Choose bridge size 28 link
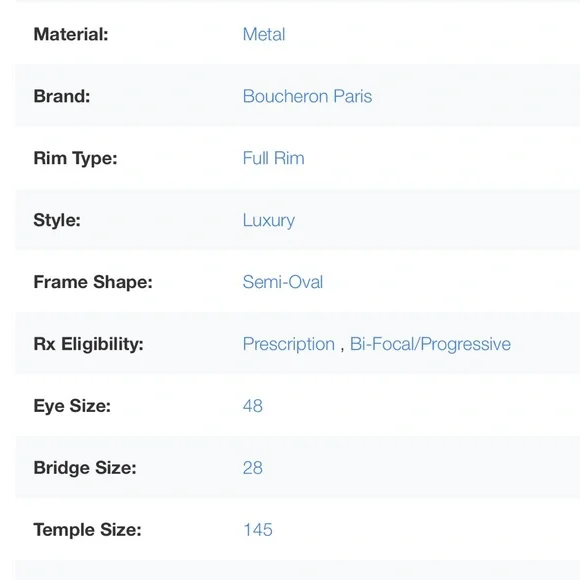This screenshot has height=580, width=580. click(x=253, y=468)
